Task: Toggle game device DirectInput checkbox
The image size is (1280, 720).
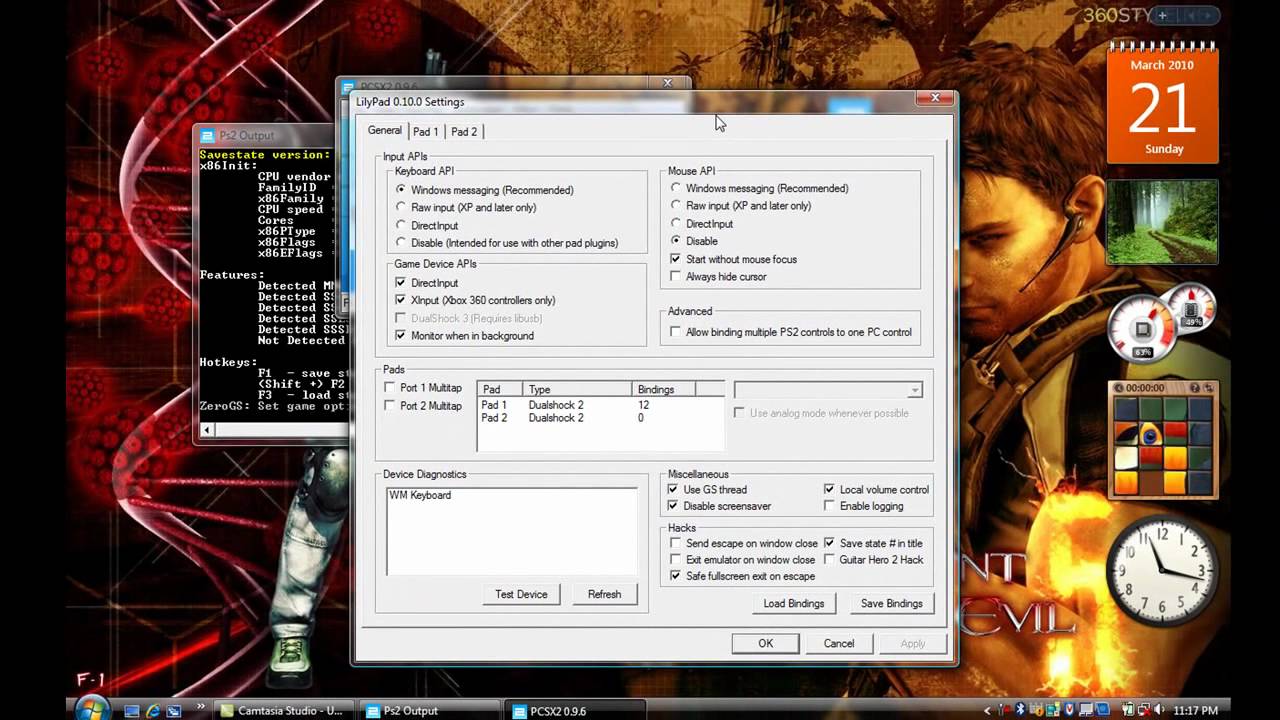Action: 426,283
